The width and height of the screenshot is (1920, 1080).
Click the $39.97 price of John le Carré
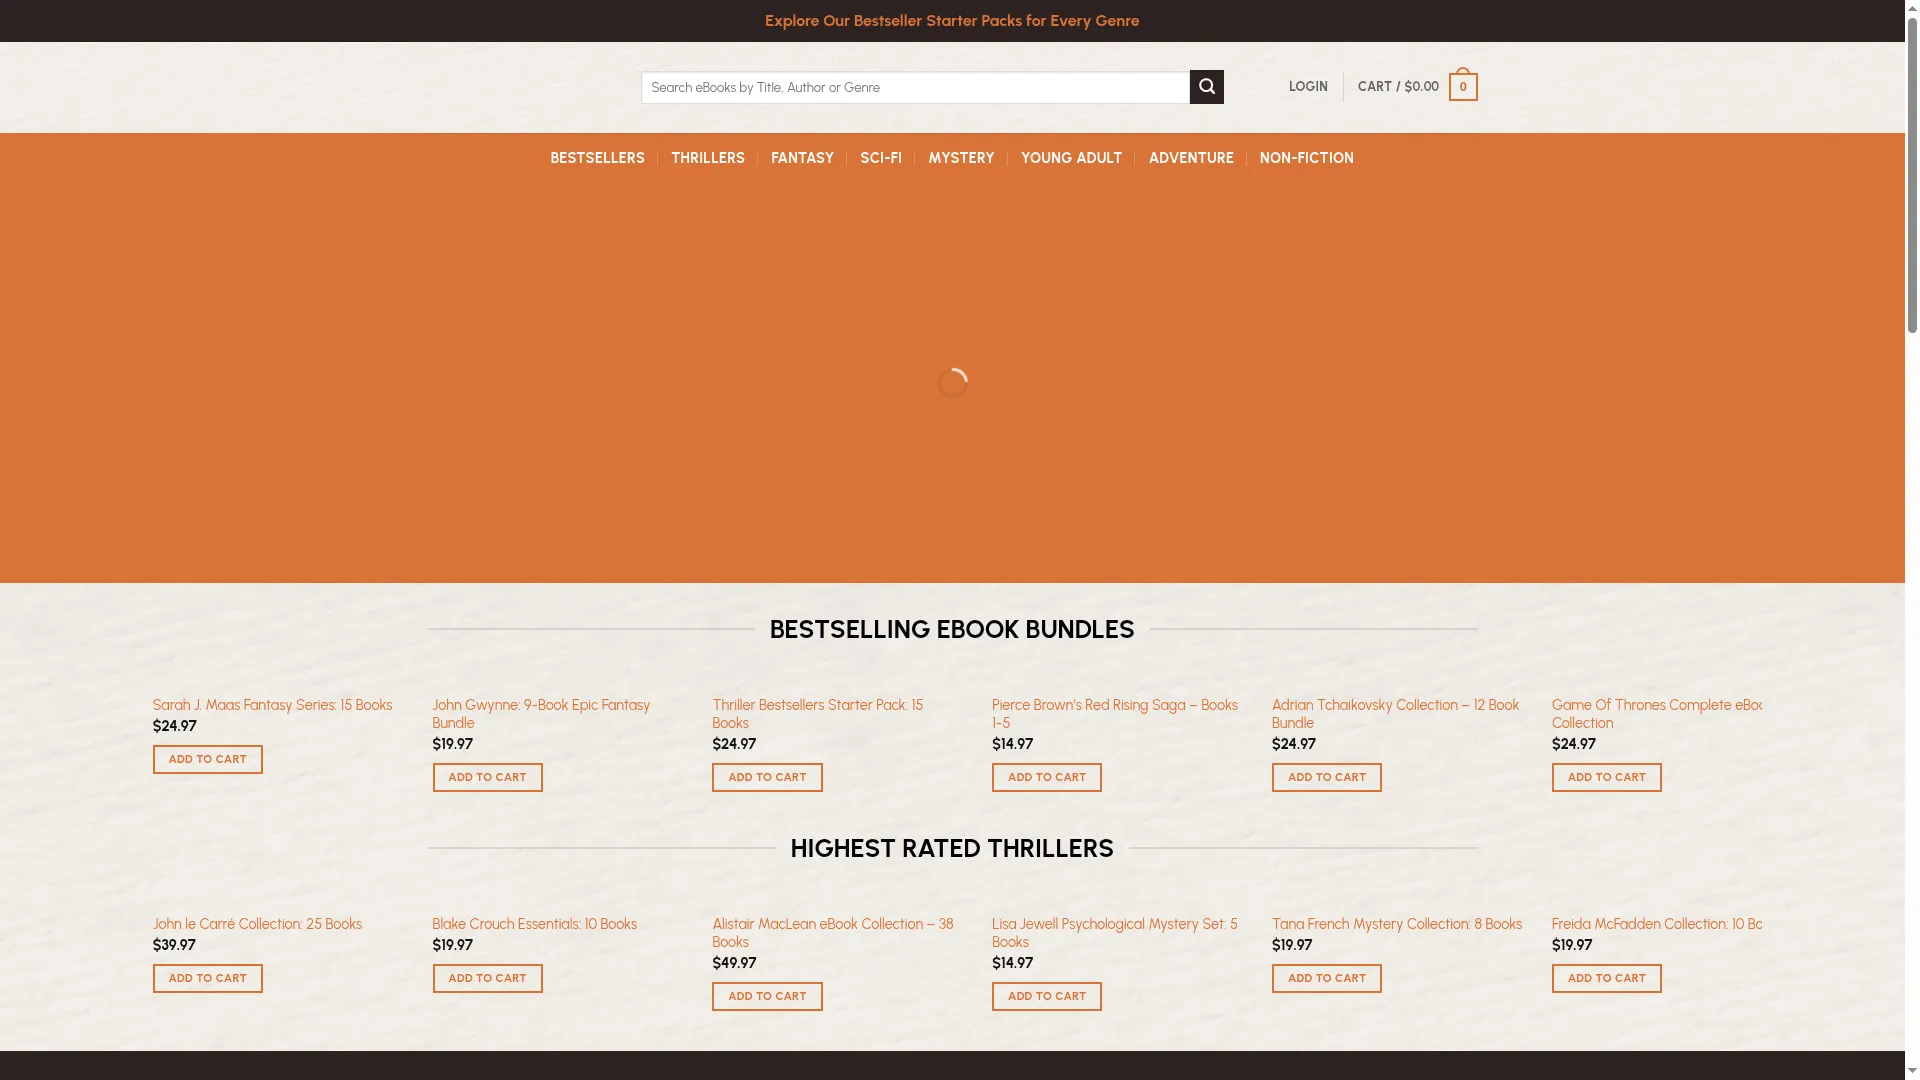tap(174, 945)
